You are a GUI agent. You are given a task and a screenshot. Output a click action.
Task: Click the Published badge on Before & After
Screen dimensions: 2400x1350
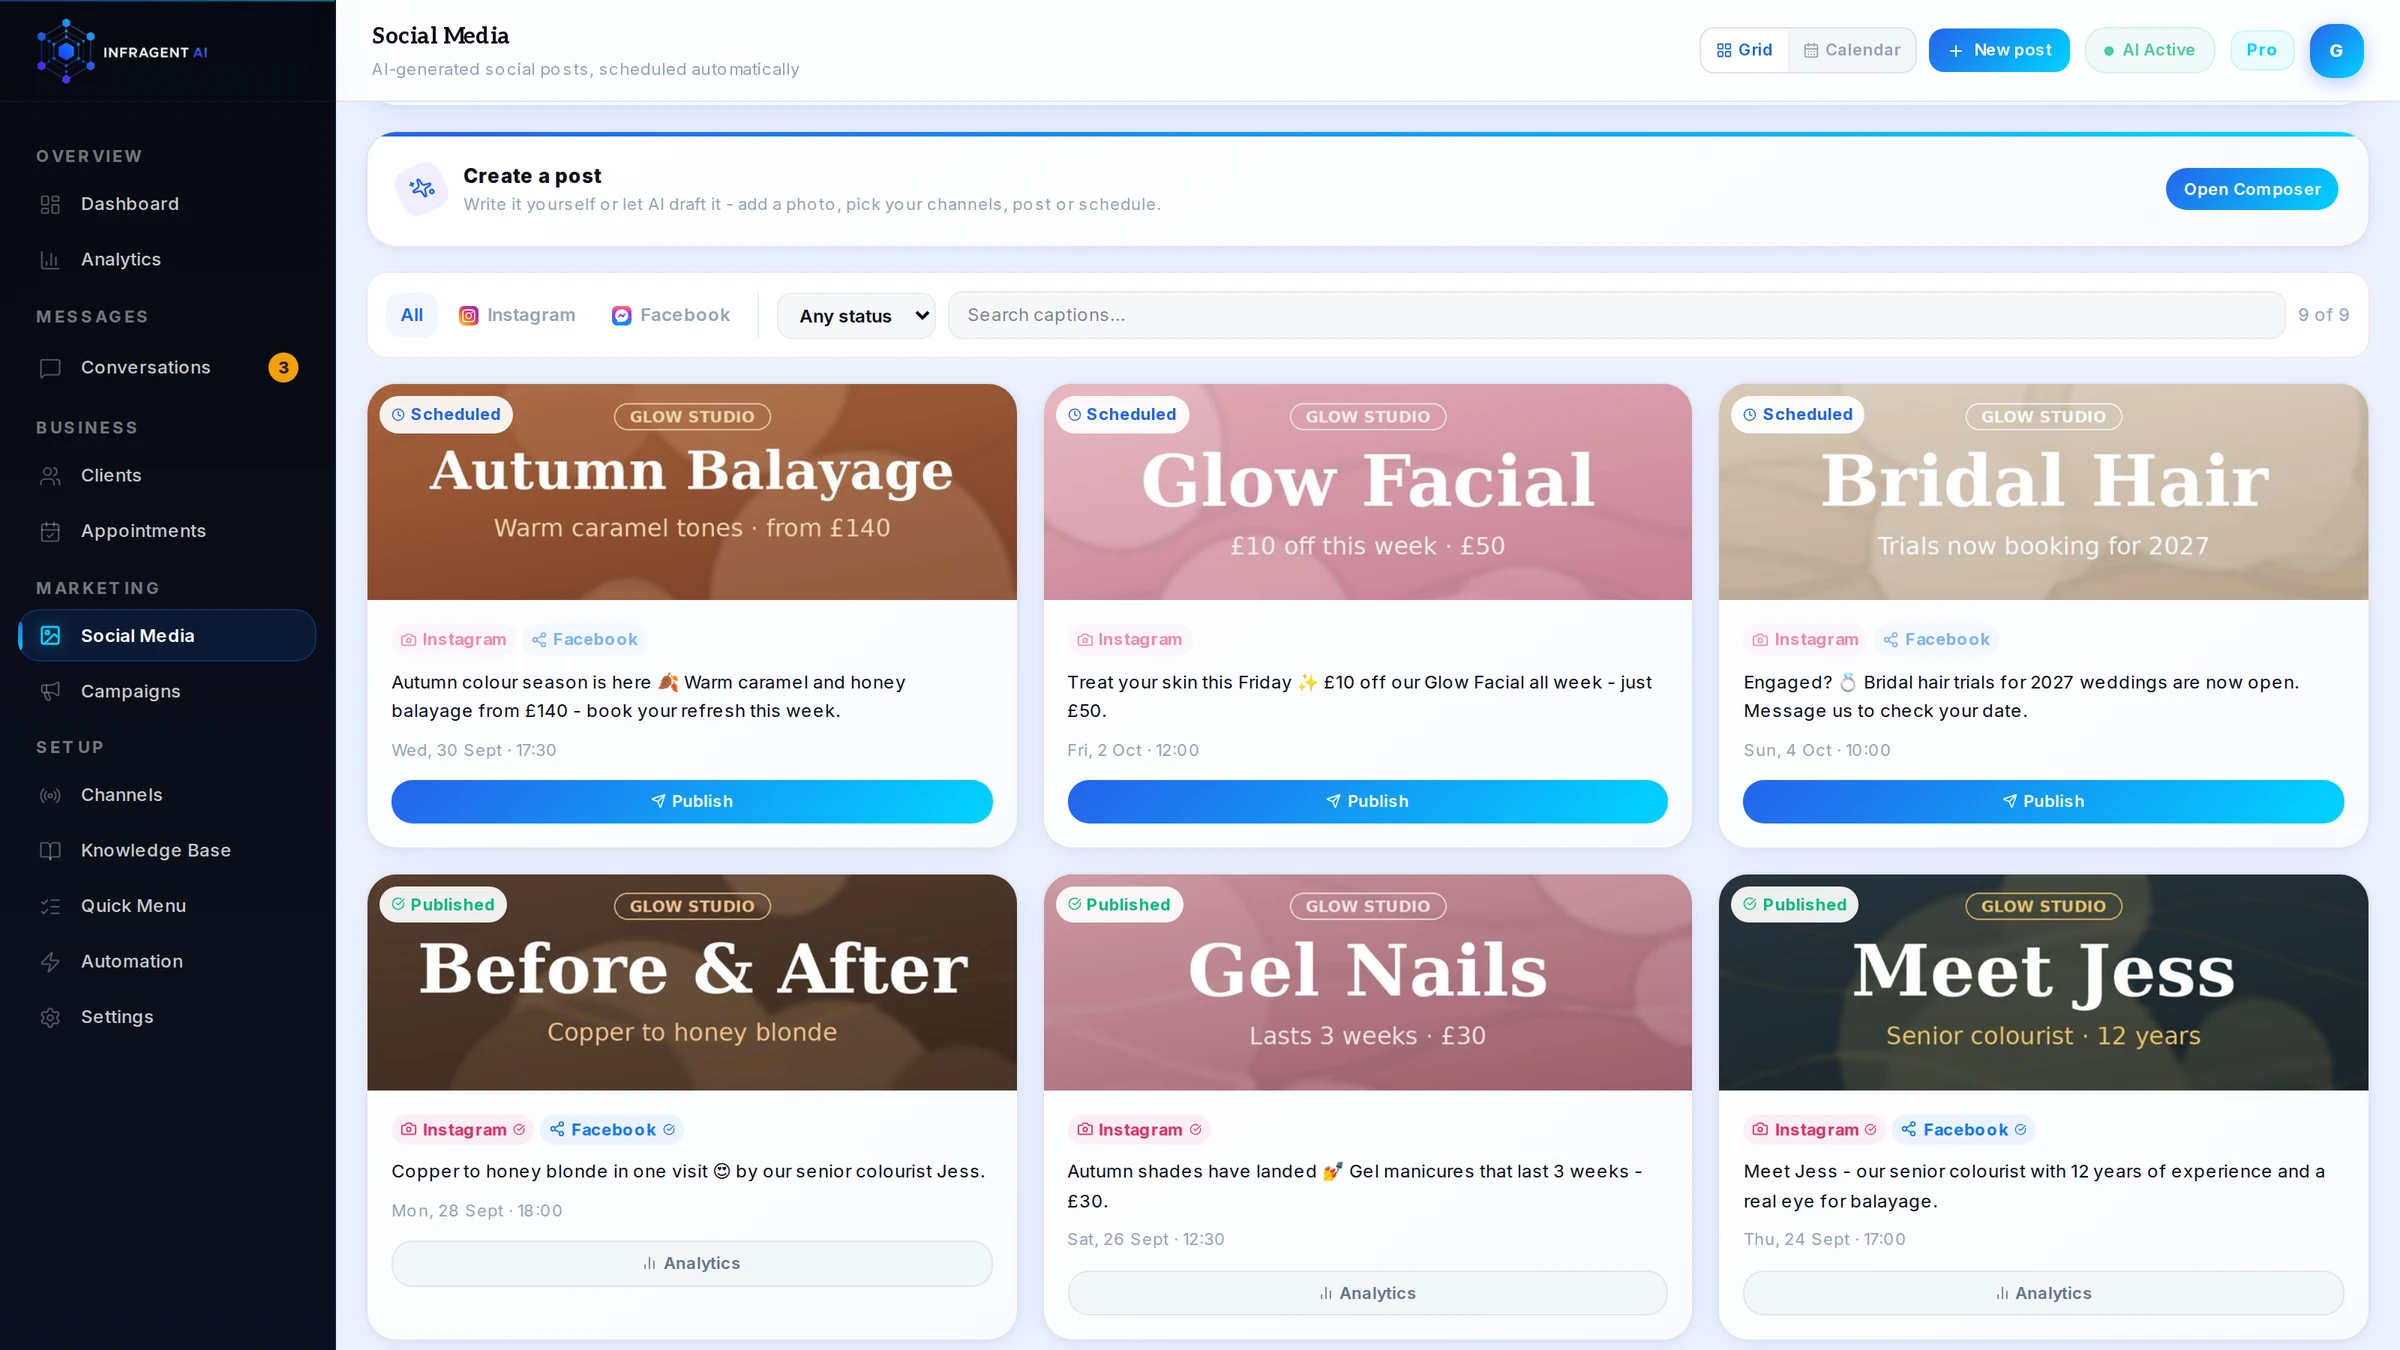coord(444,905)
